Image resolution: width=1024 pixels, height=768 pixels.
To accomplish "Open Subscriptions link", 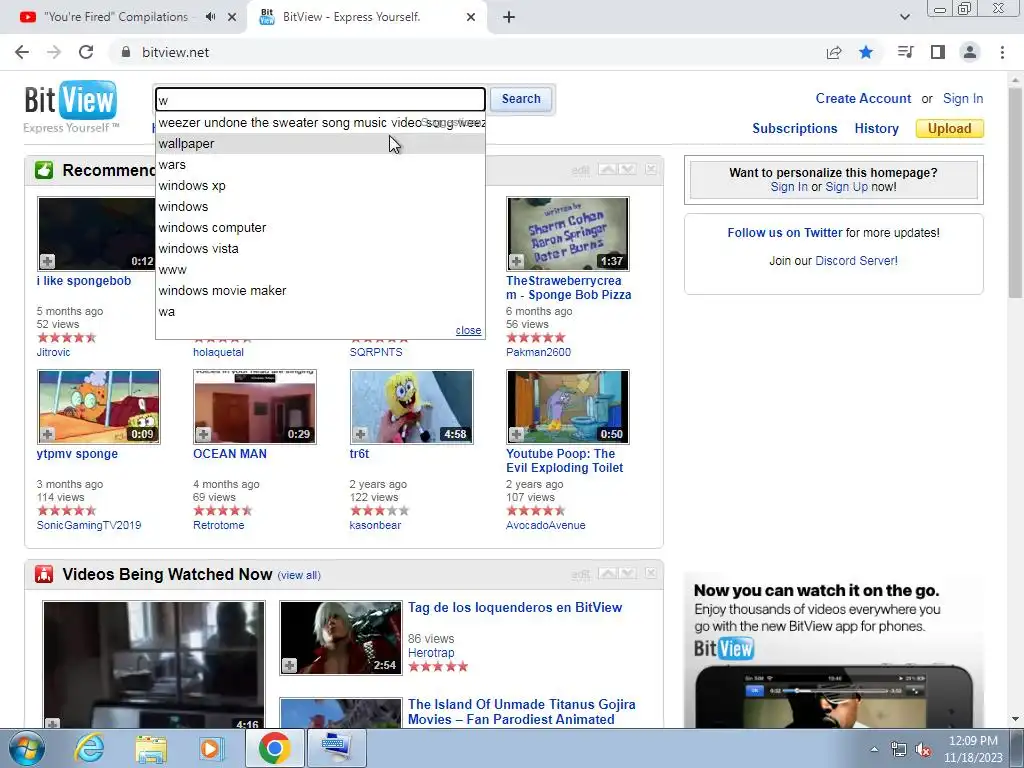I will pyautogui.click(x=794, y=129).
